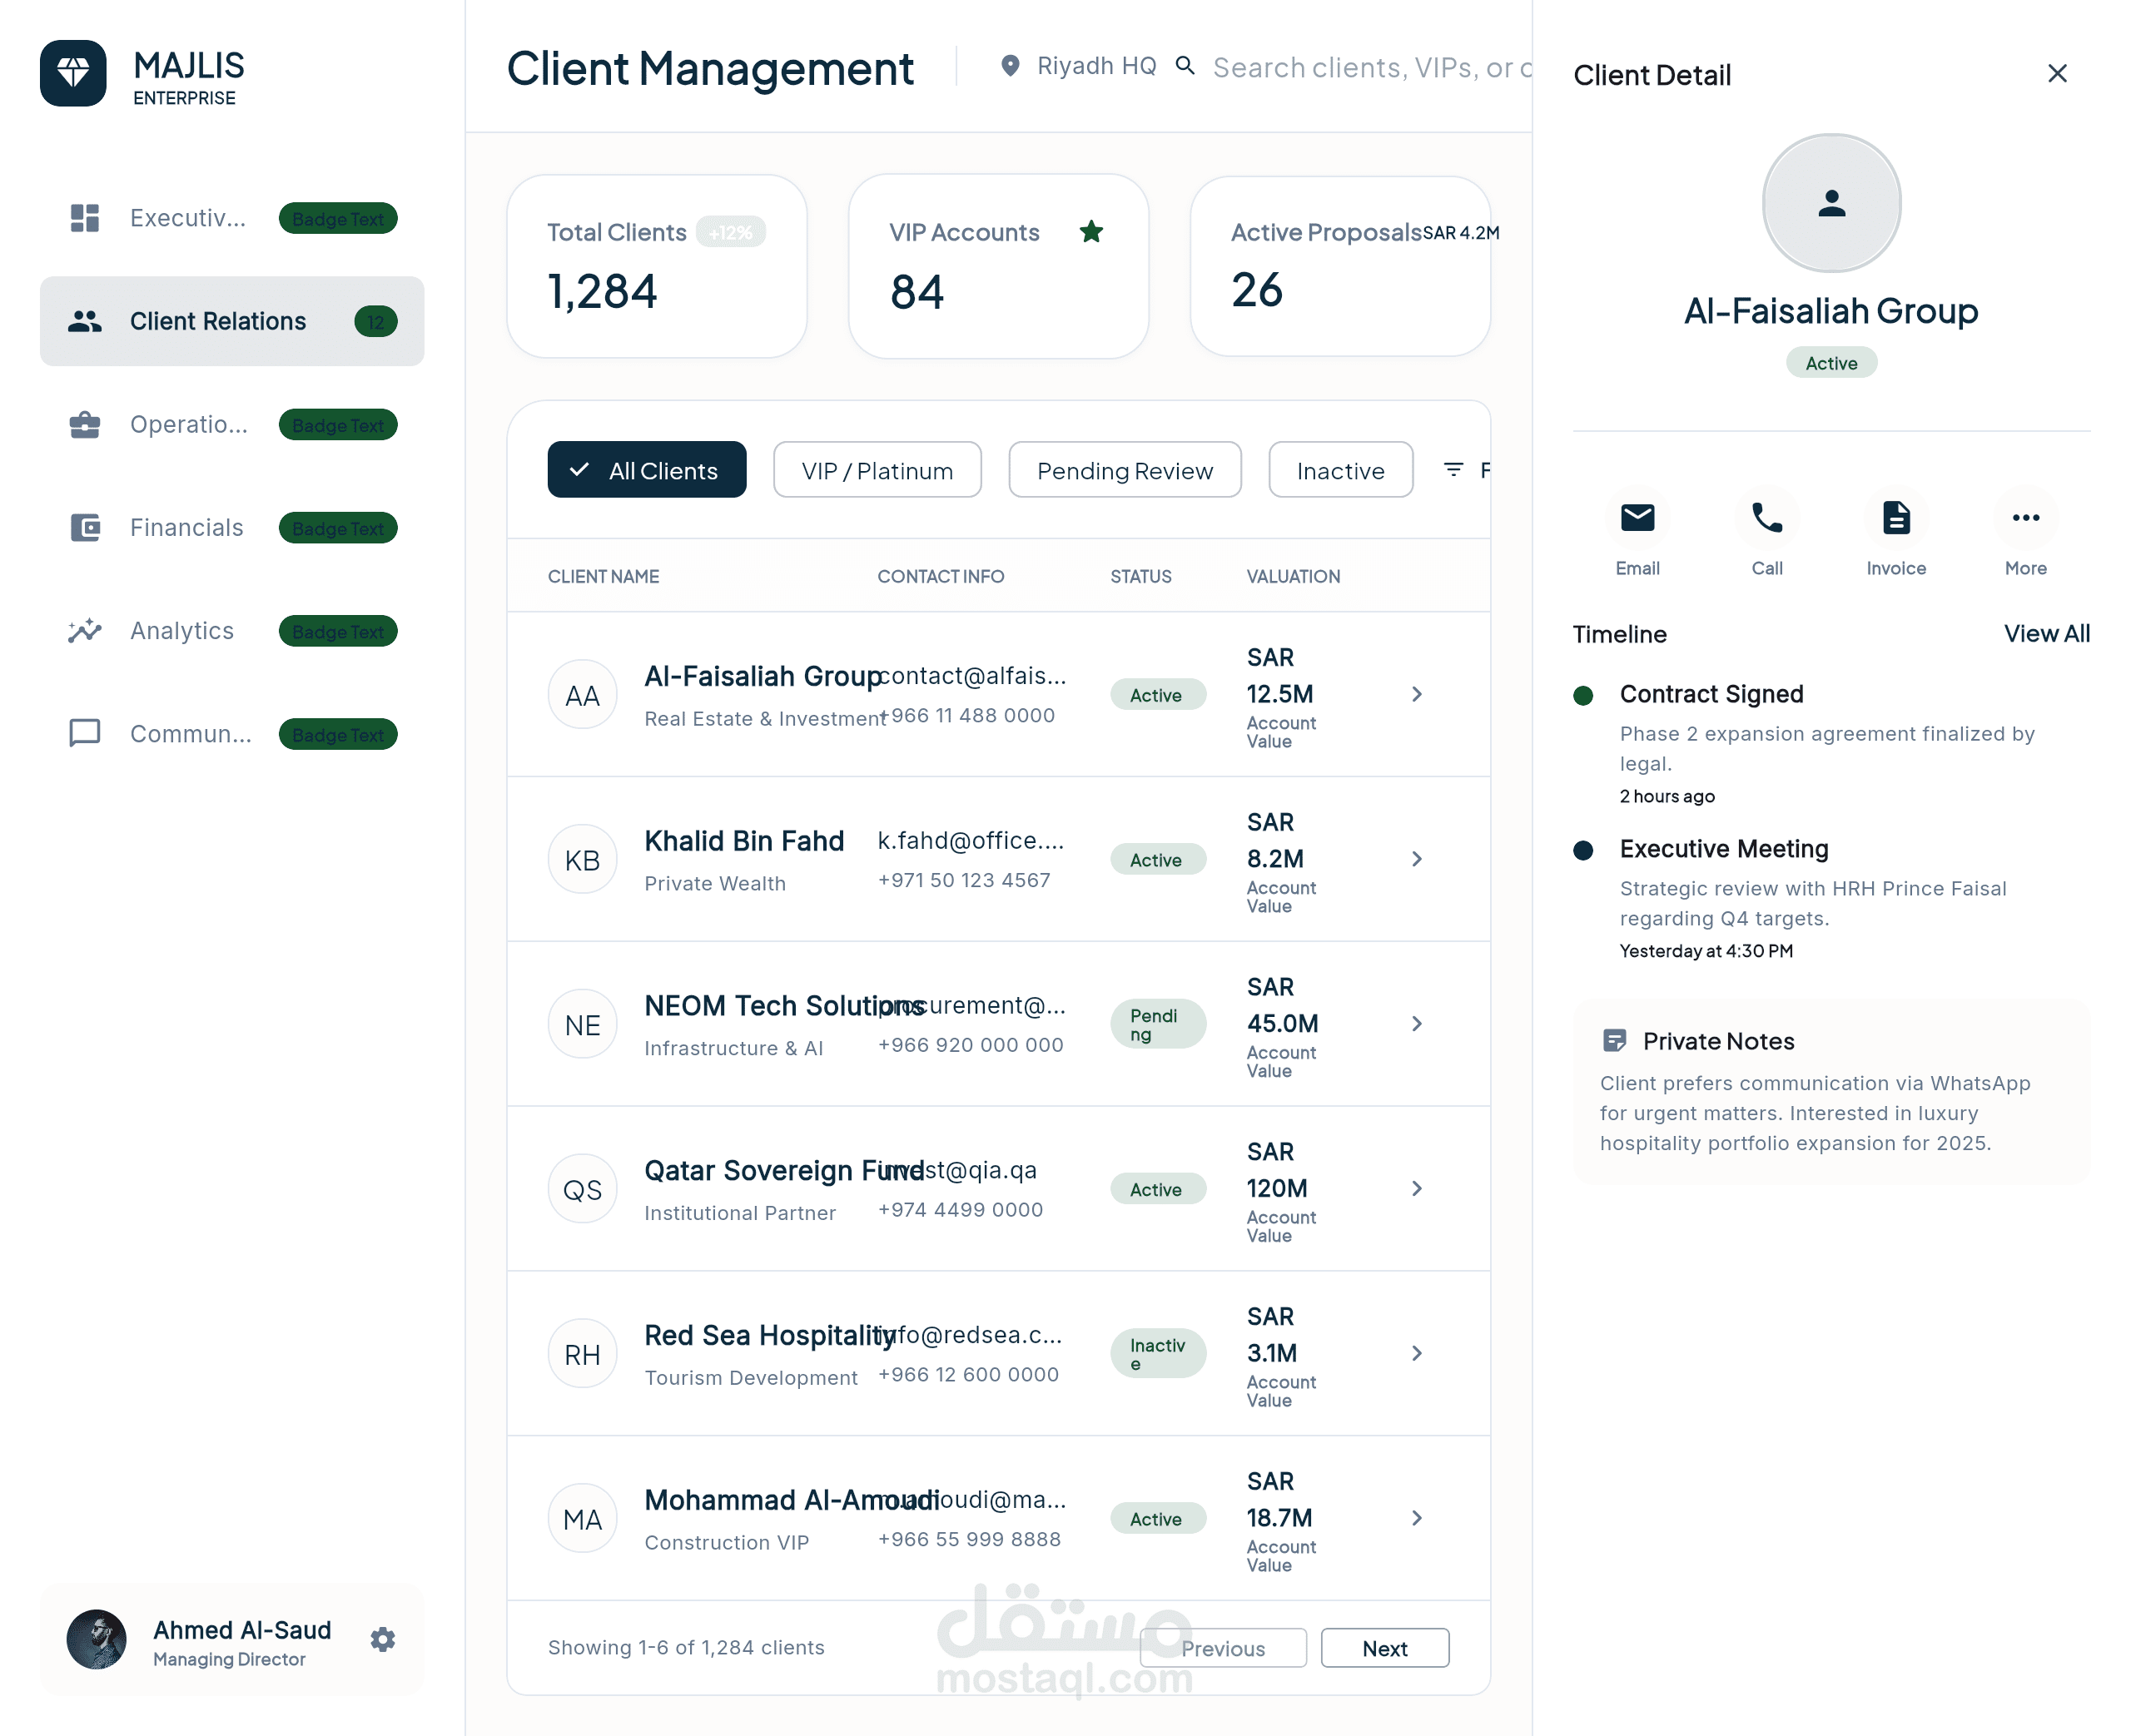2131x1736 pixels.
Task: Click the View All timeline link
Action: 2046,634
